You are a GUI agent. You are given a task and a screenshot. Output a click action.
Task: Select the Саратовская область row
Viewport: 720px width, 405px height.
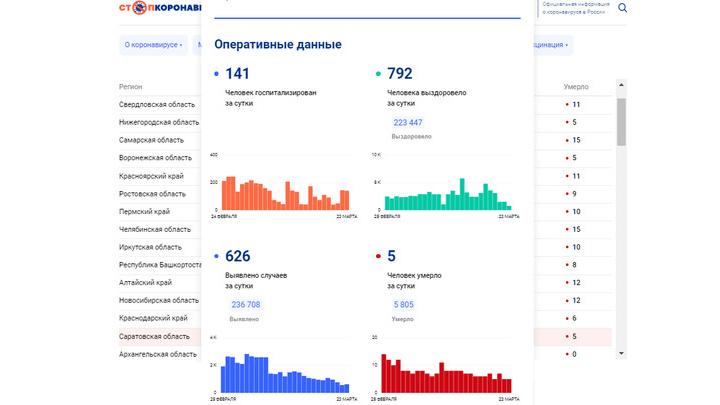click(x=154, y=336)
